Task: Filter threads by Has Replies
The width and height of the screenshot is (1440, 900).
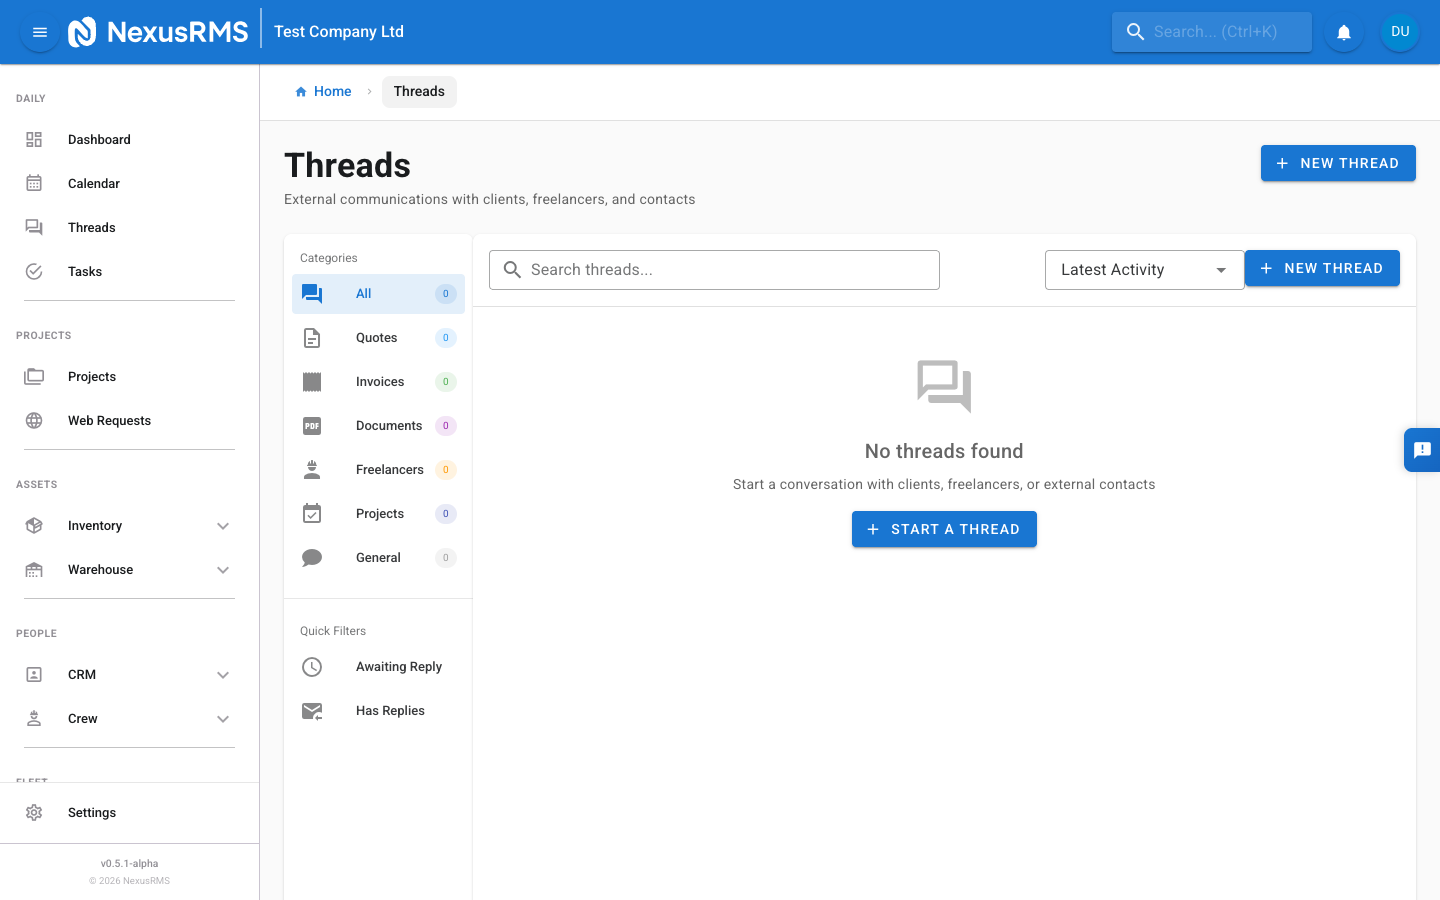Action: tap(390, 710)
